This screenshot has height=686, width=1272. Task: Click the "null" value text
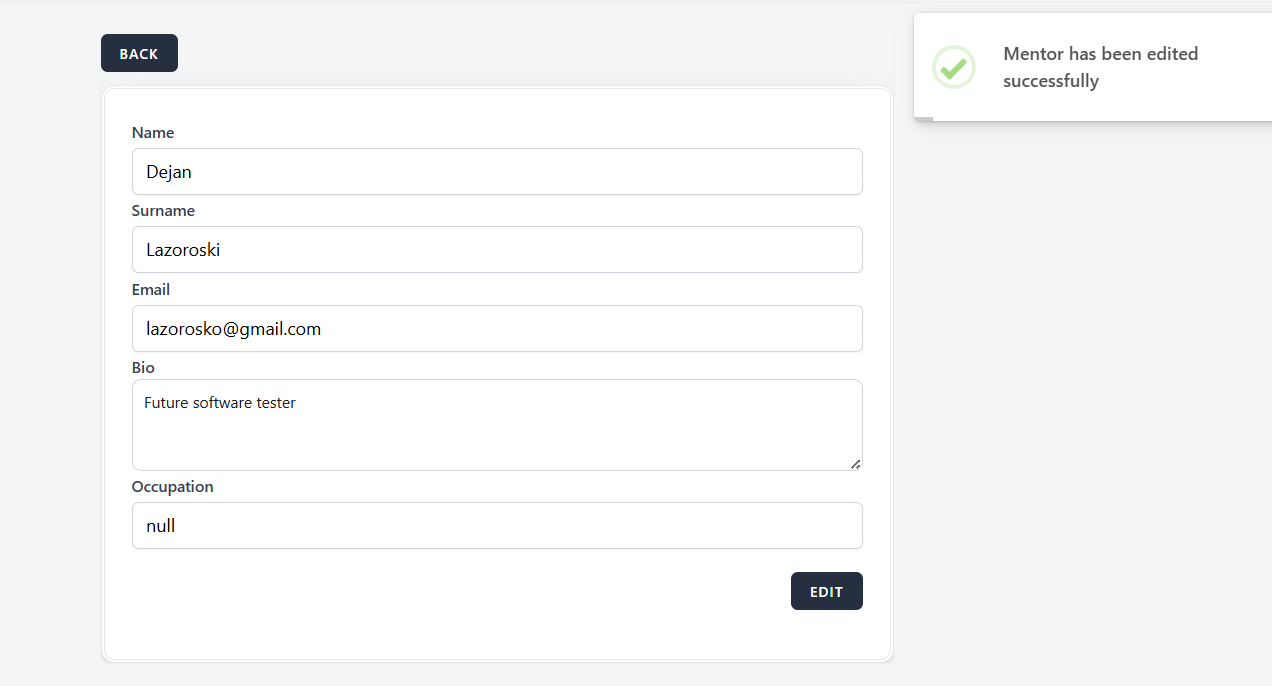161,526
